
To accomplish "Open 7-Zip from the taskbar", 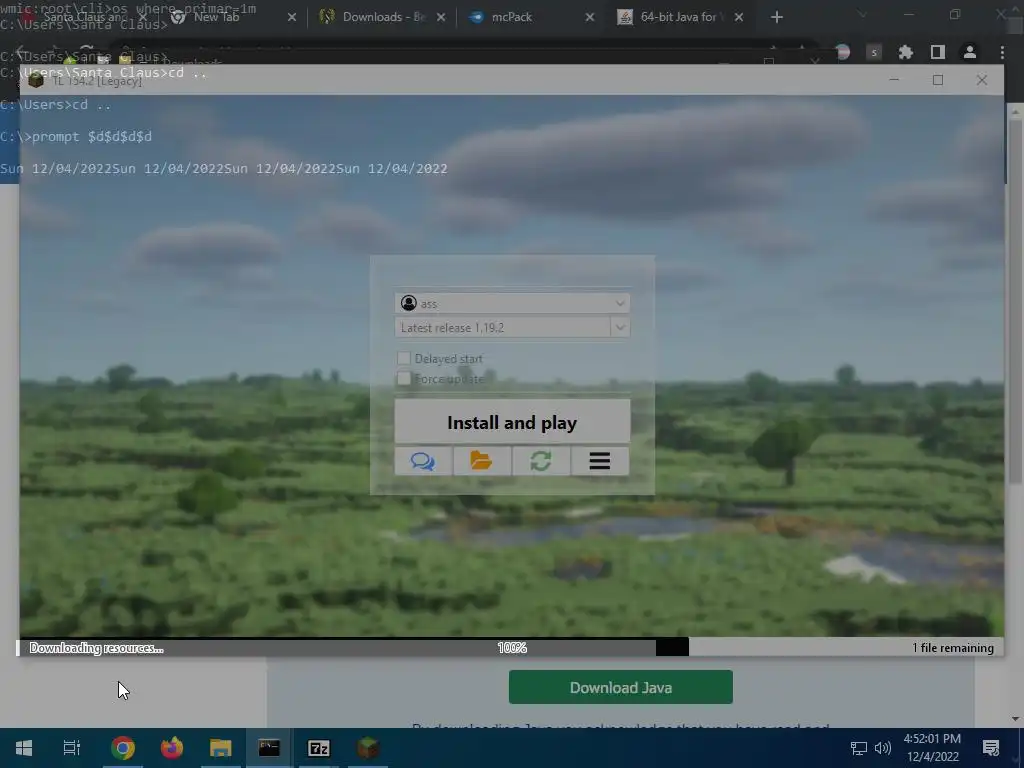I will click(319, 748).
